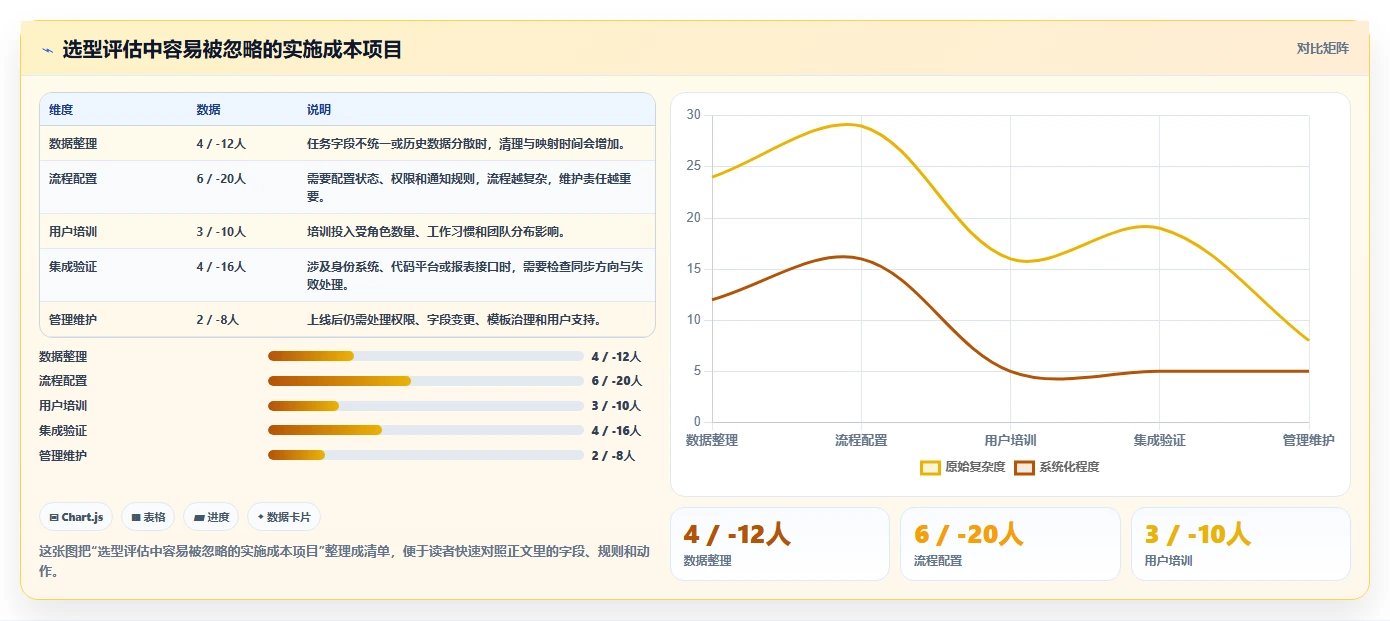Click the footer caption starting 这张图把

(345, 560)
